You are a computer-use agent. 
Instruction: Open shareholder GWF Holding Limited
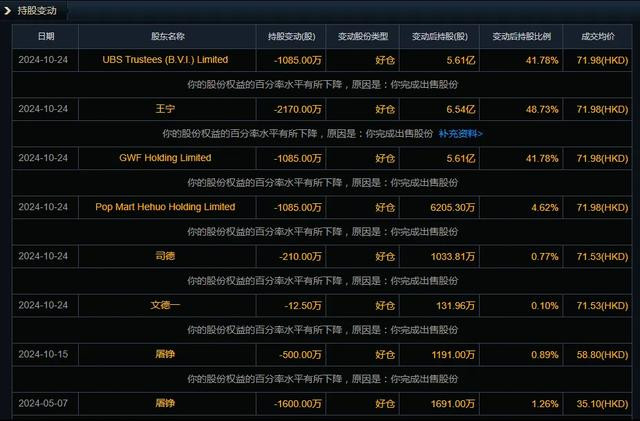click(x=165, y=158)
